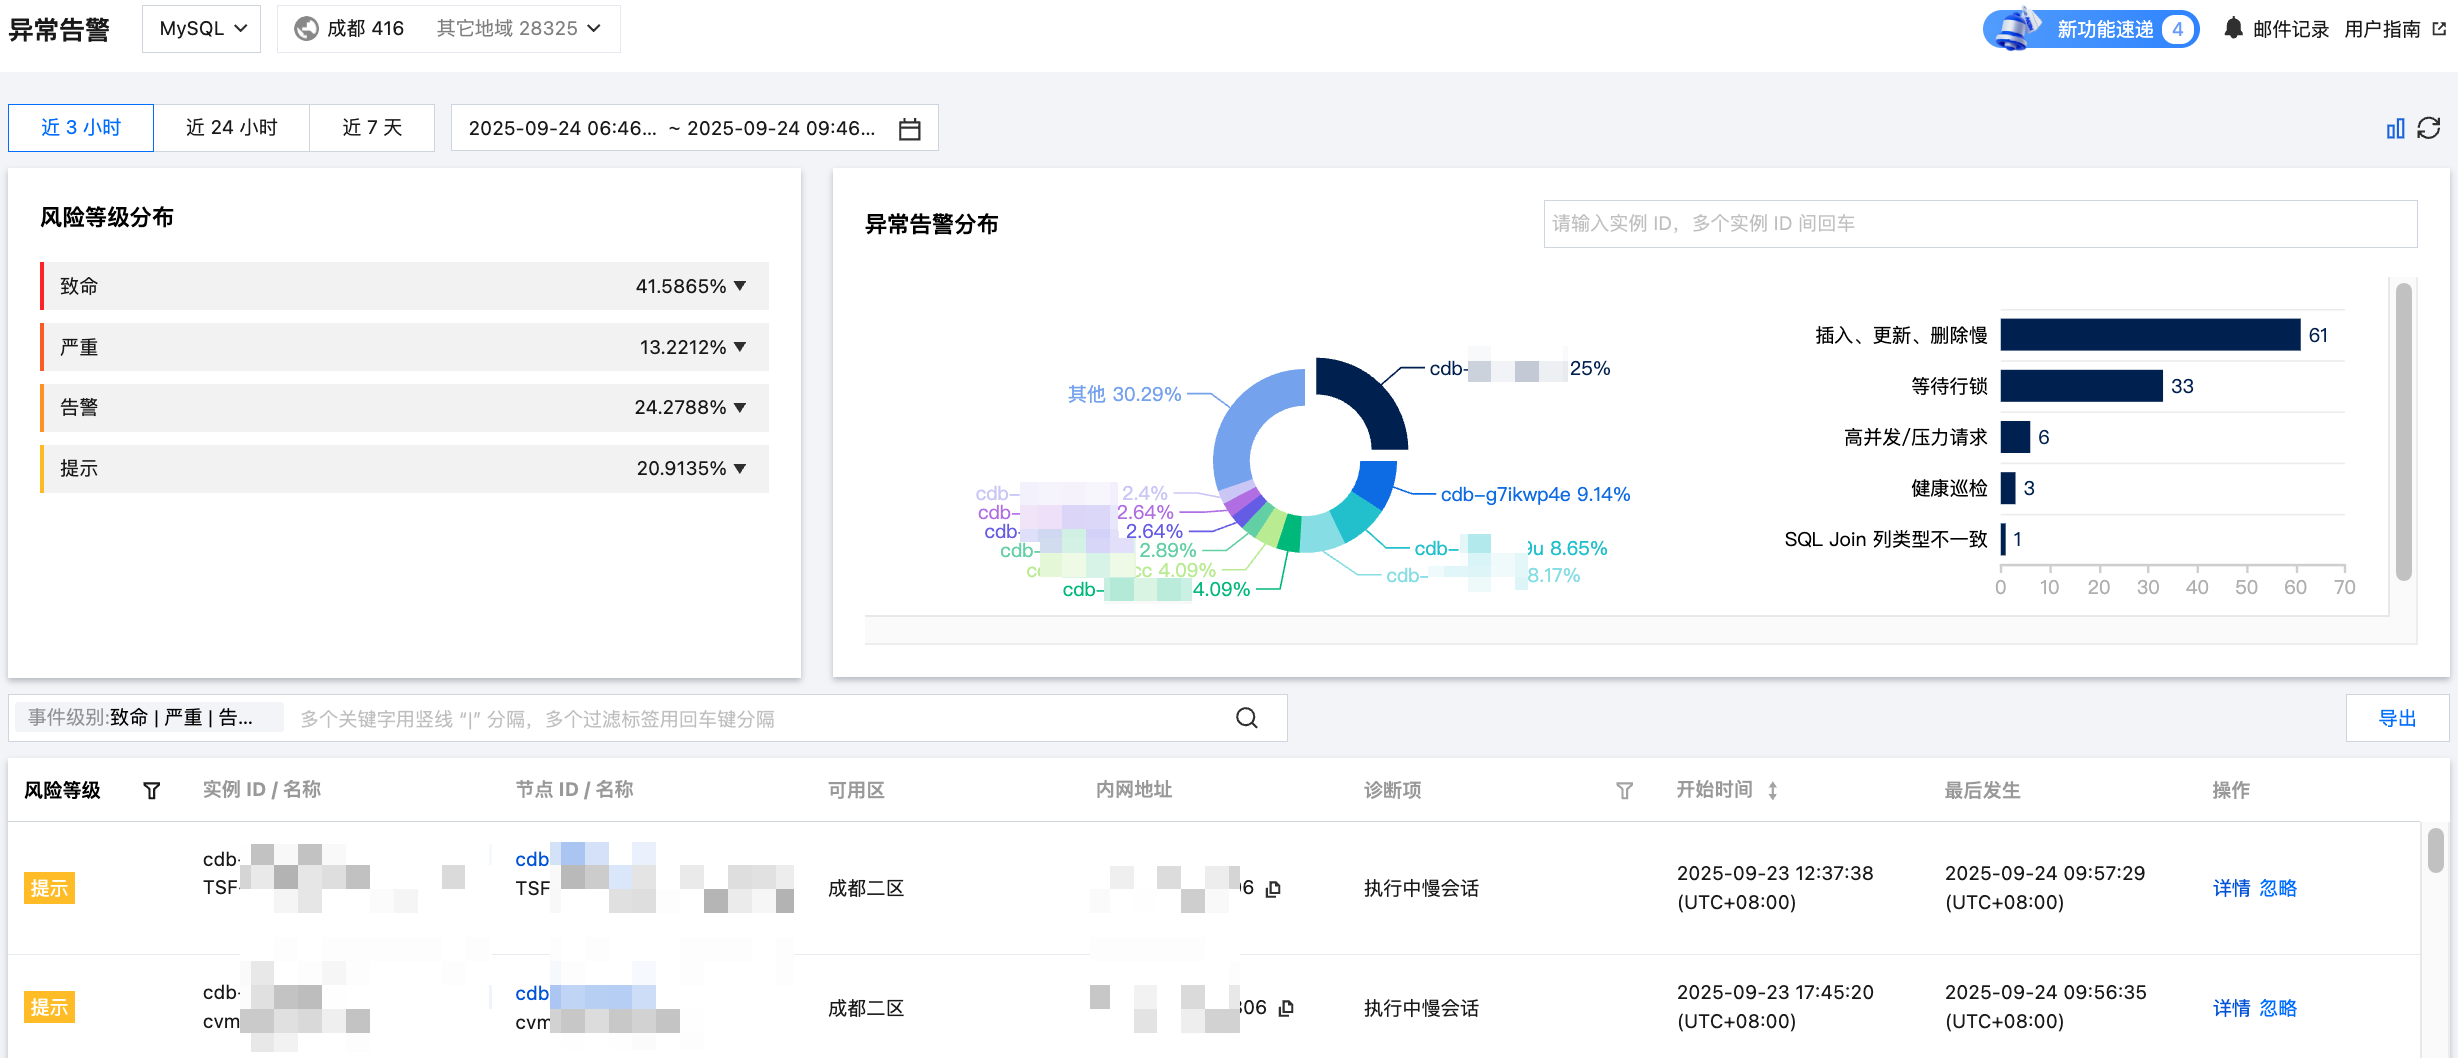Expand the 致命 risk level row
The image size is (2458, 1058).
click(x=740, y=286)
